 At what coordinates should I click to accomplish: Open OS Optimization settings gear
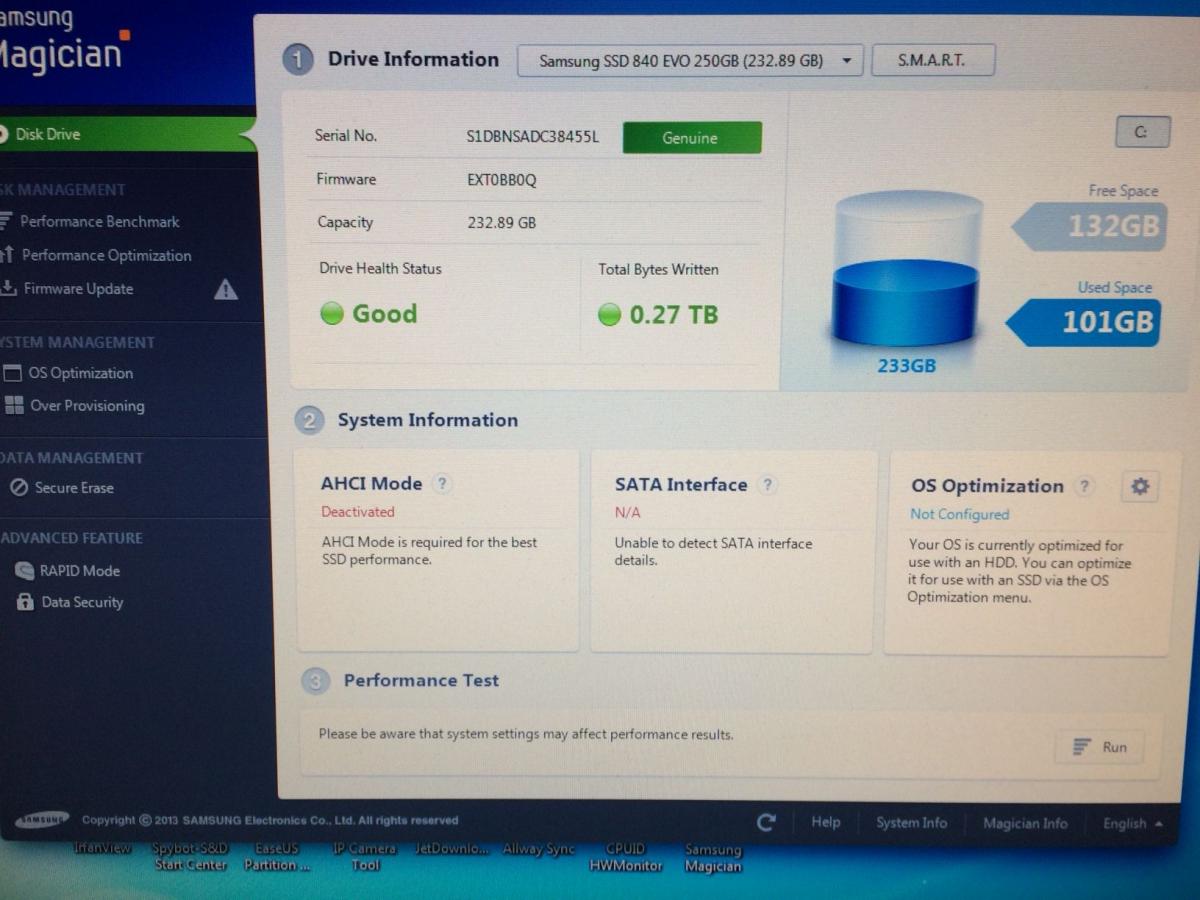tap(1140, 487)
